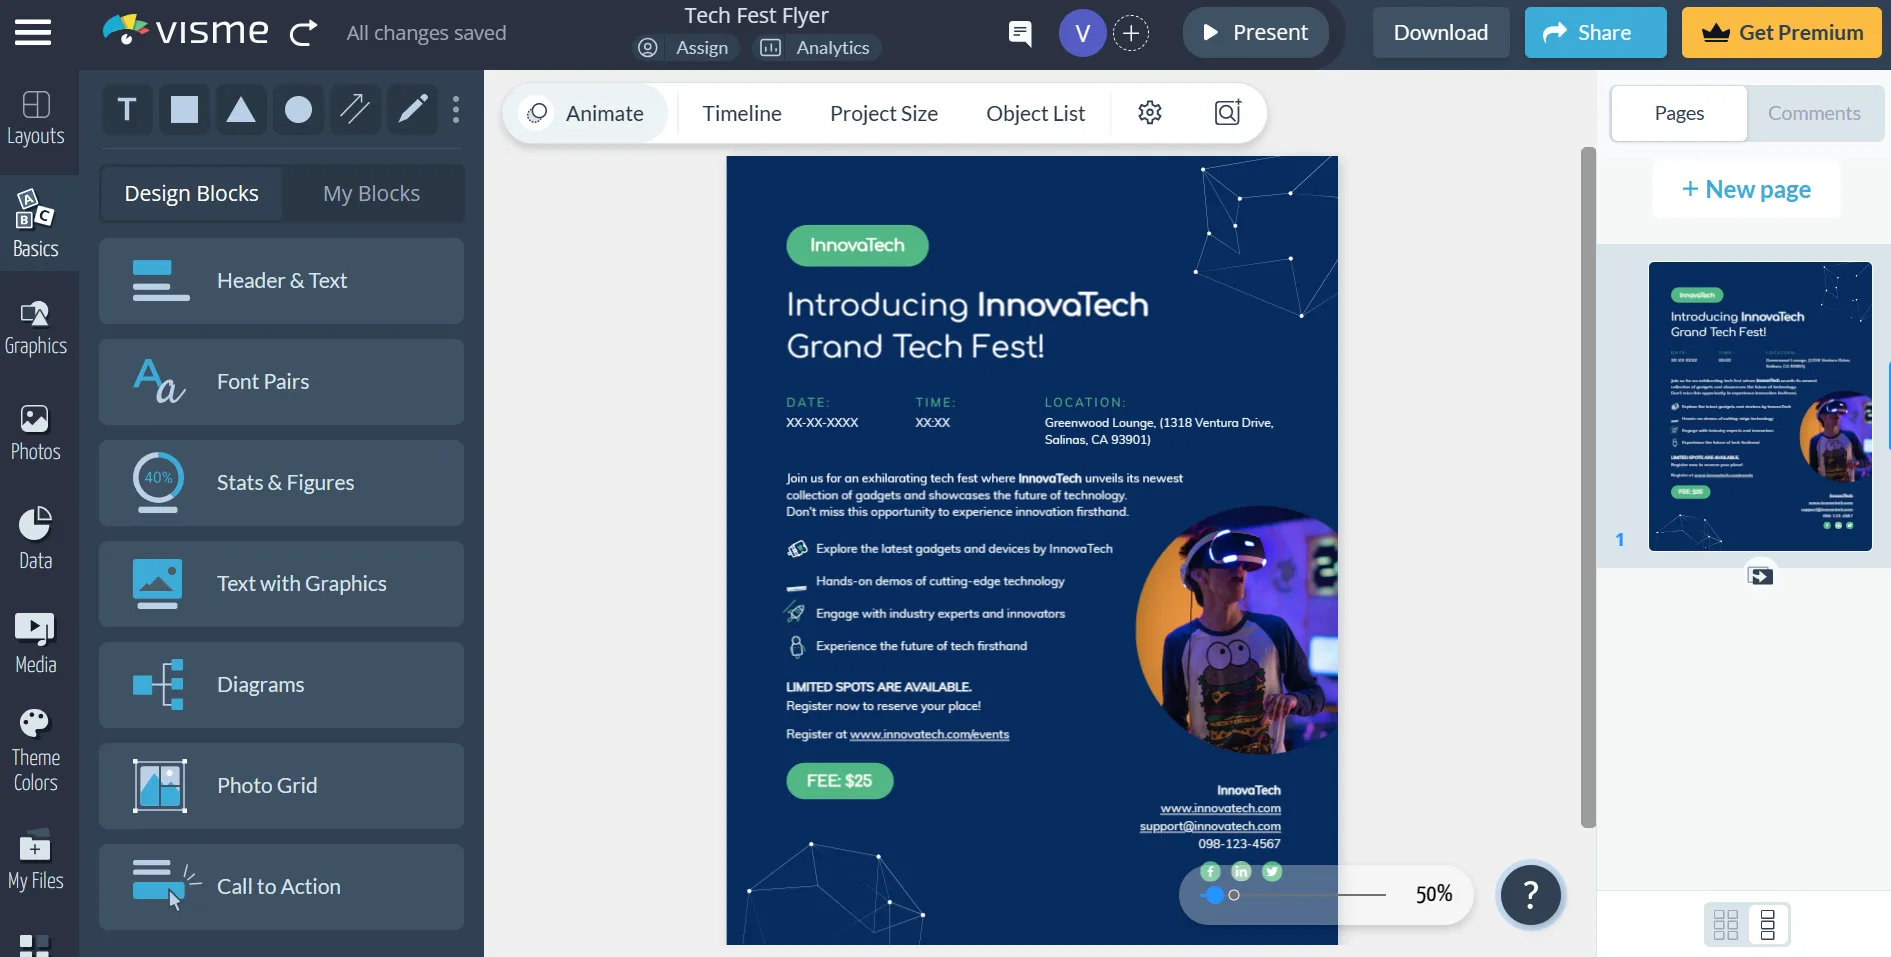Open the My Files panel
The width and height of the screenshot is (1891, 957).
[36, 859]
